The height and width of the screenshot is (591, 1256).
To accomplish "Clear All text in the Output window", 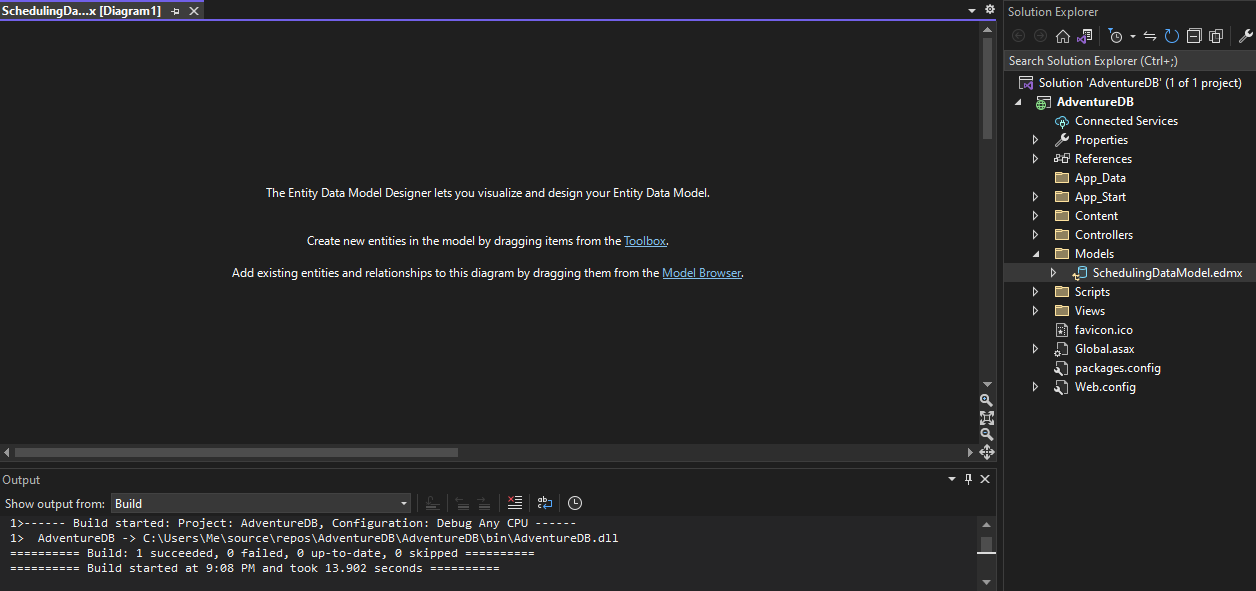I will coord(514,503).
